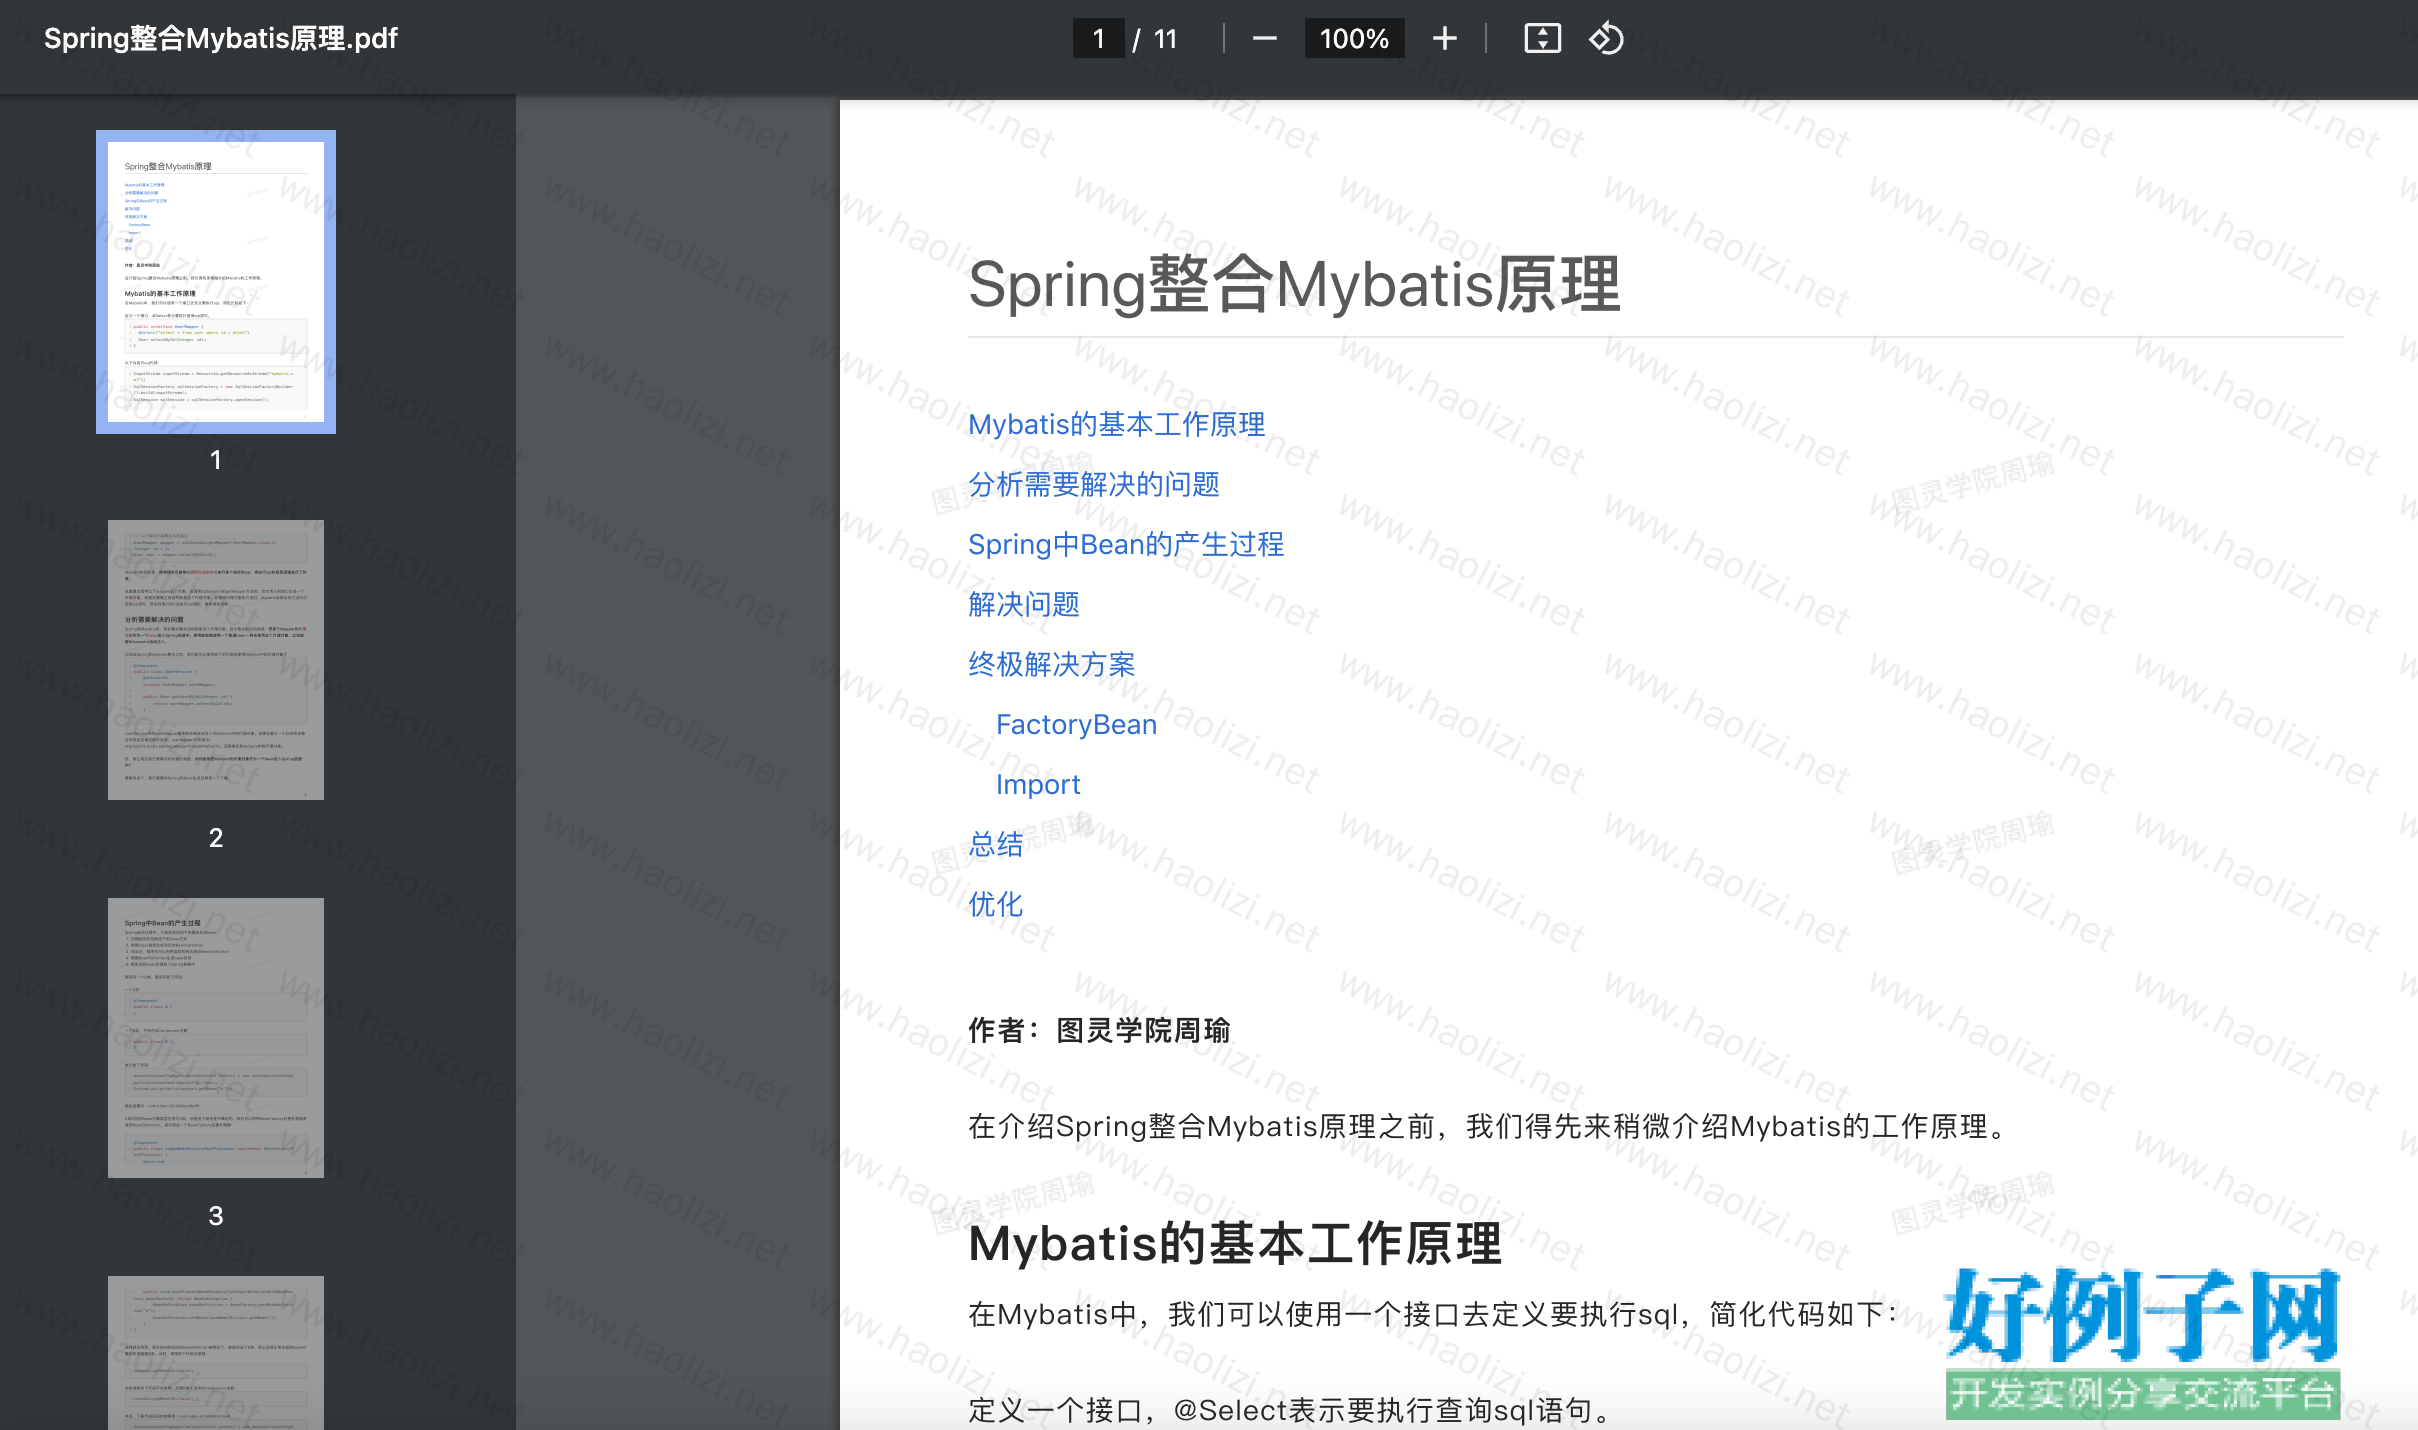2418x1430 pixels.
Task: Click the 100% zoom level field
Action: 1354,39
